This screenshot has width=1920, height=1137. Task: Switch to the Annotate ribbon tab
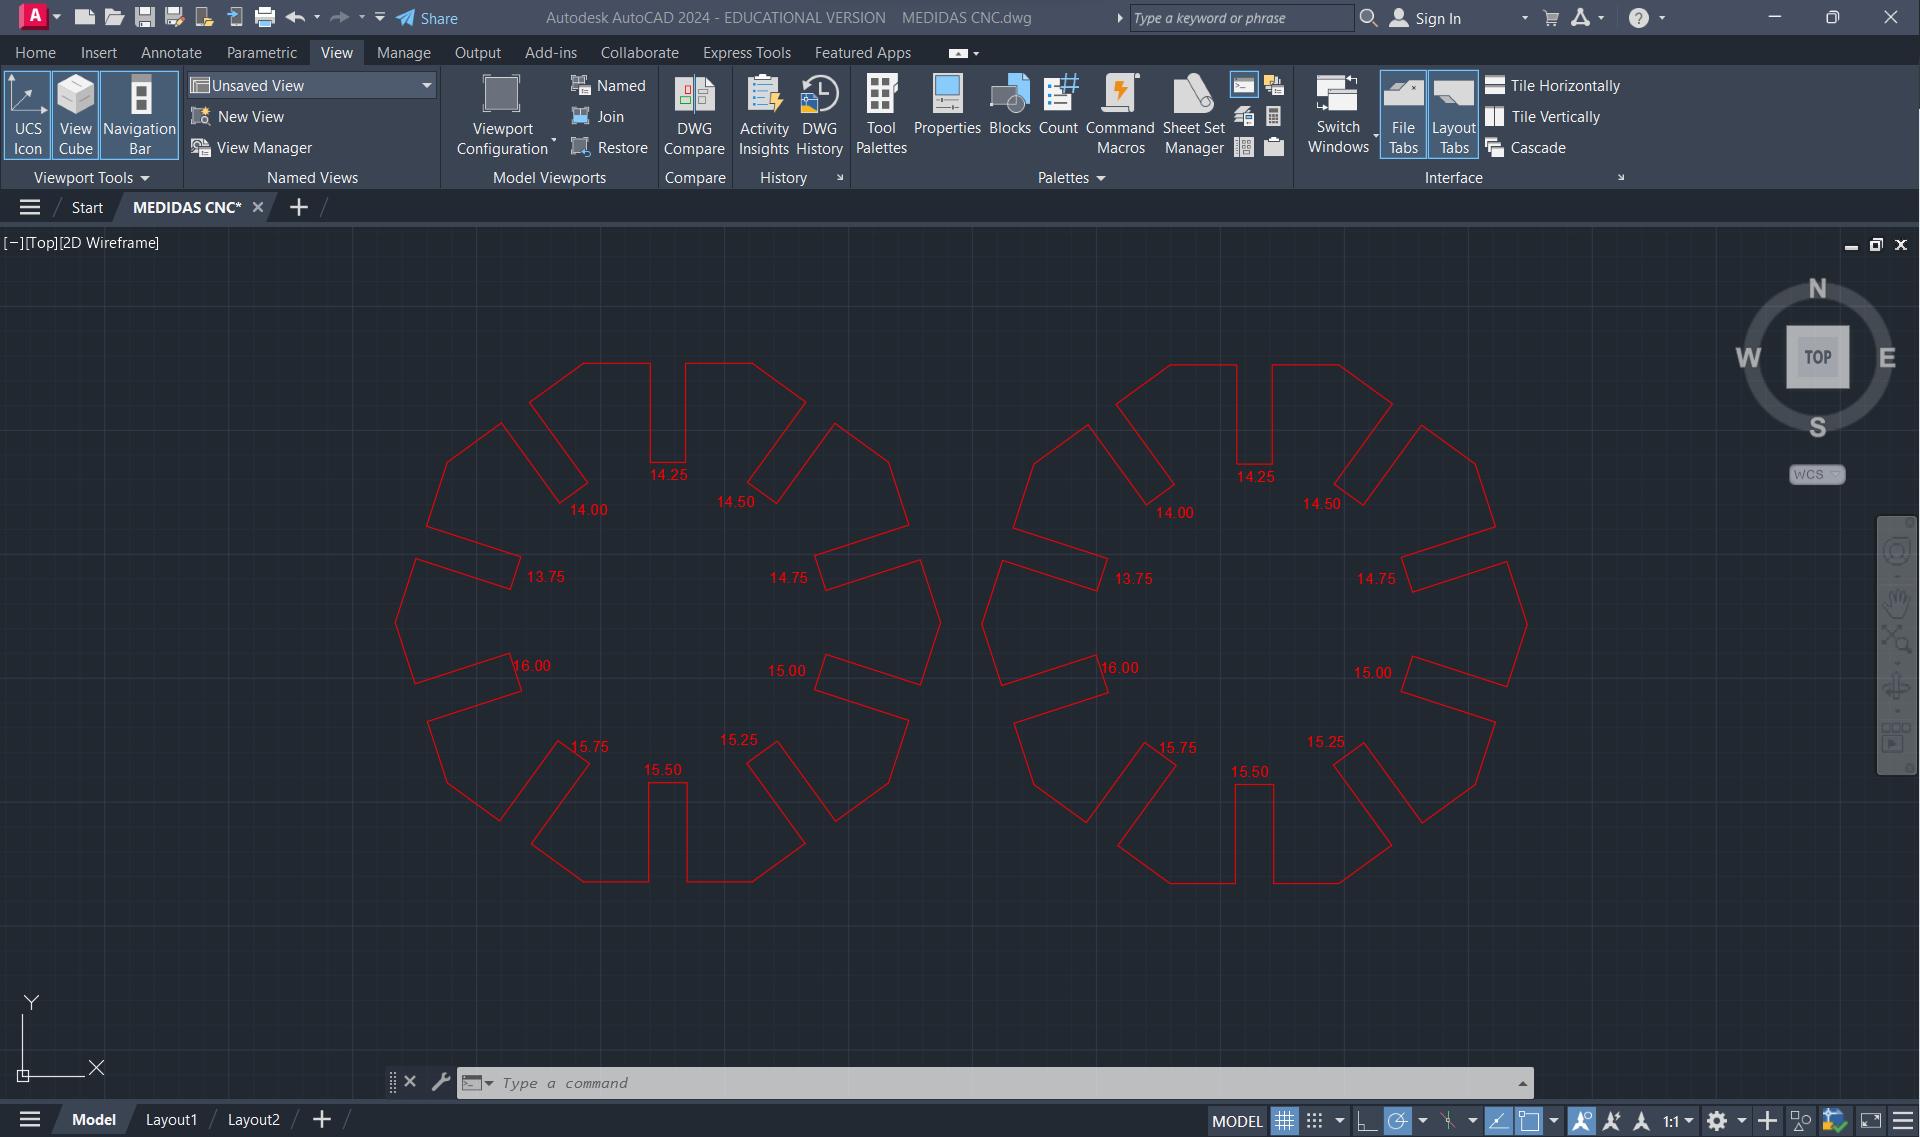(x=171, y=52)
